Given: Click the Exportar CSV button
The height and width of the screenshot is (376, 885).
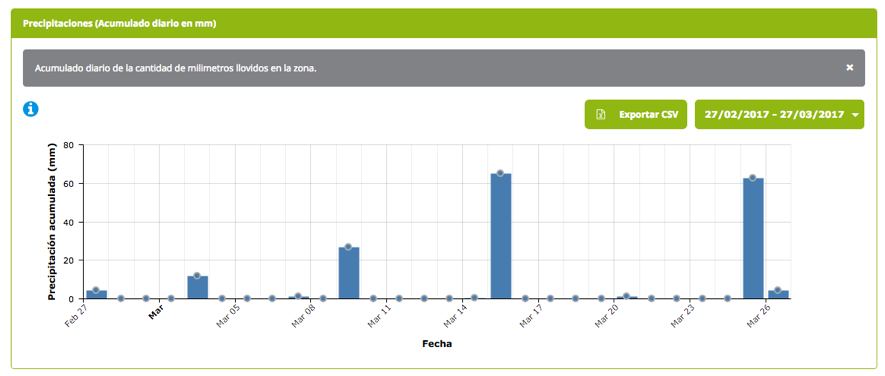Looking at the screenshot, I should [636, 115].
